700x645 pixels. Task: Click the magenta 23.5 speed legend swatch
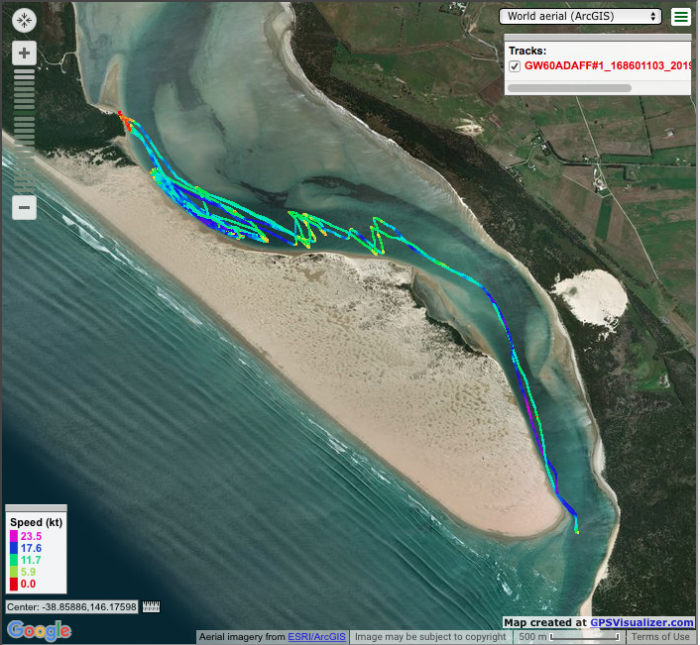pyautogui.click(x=14, y=537)
